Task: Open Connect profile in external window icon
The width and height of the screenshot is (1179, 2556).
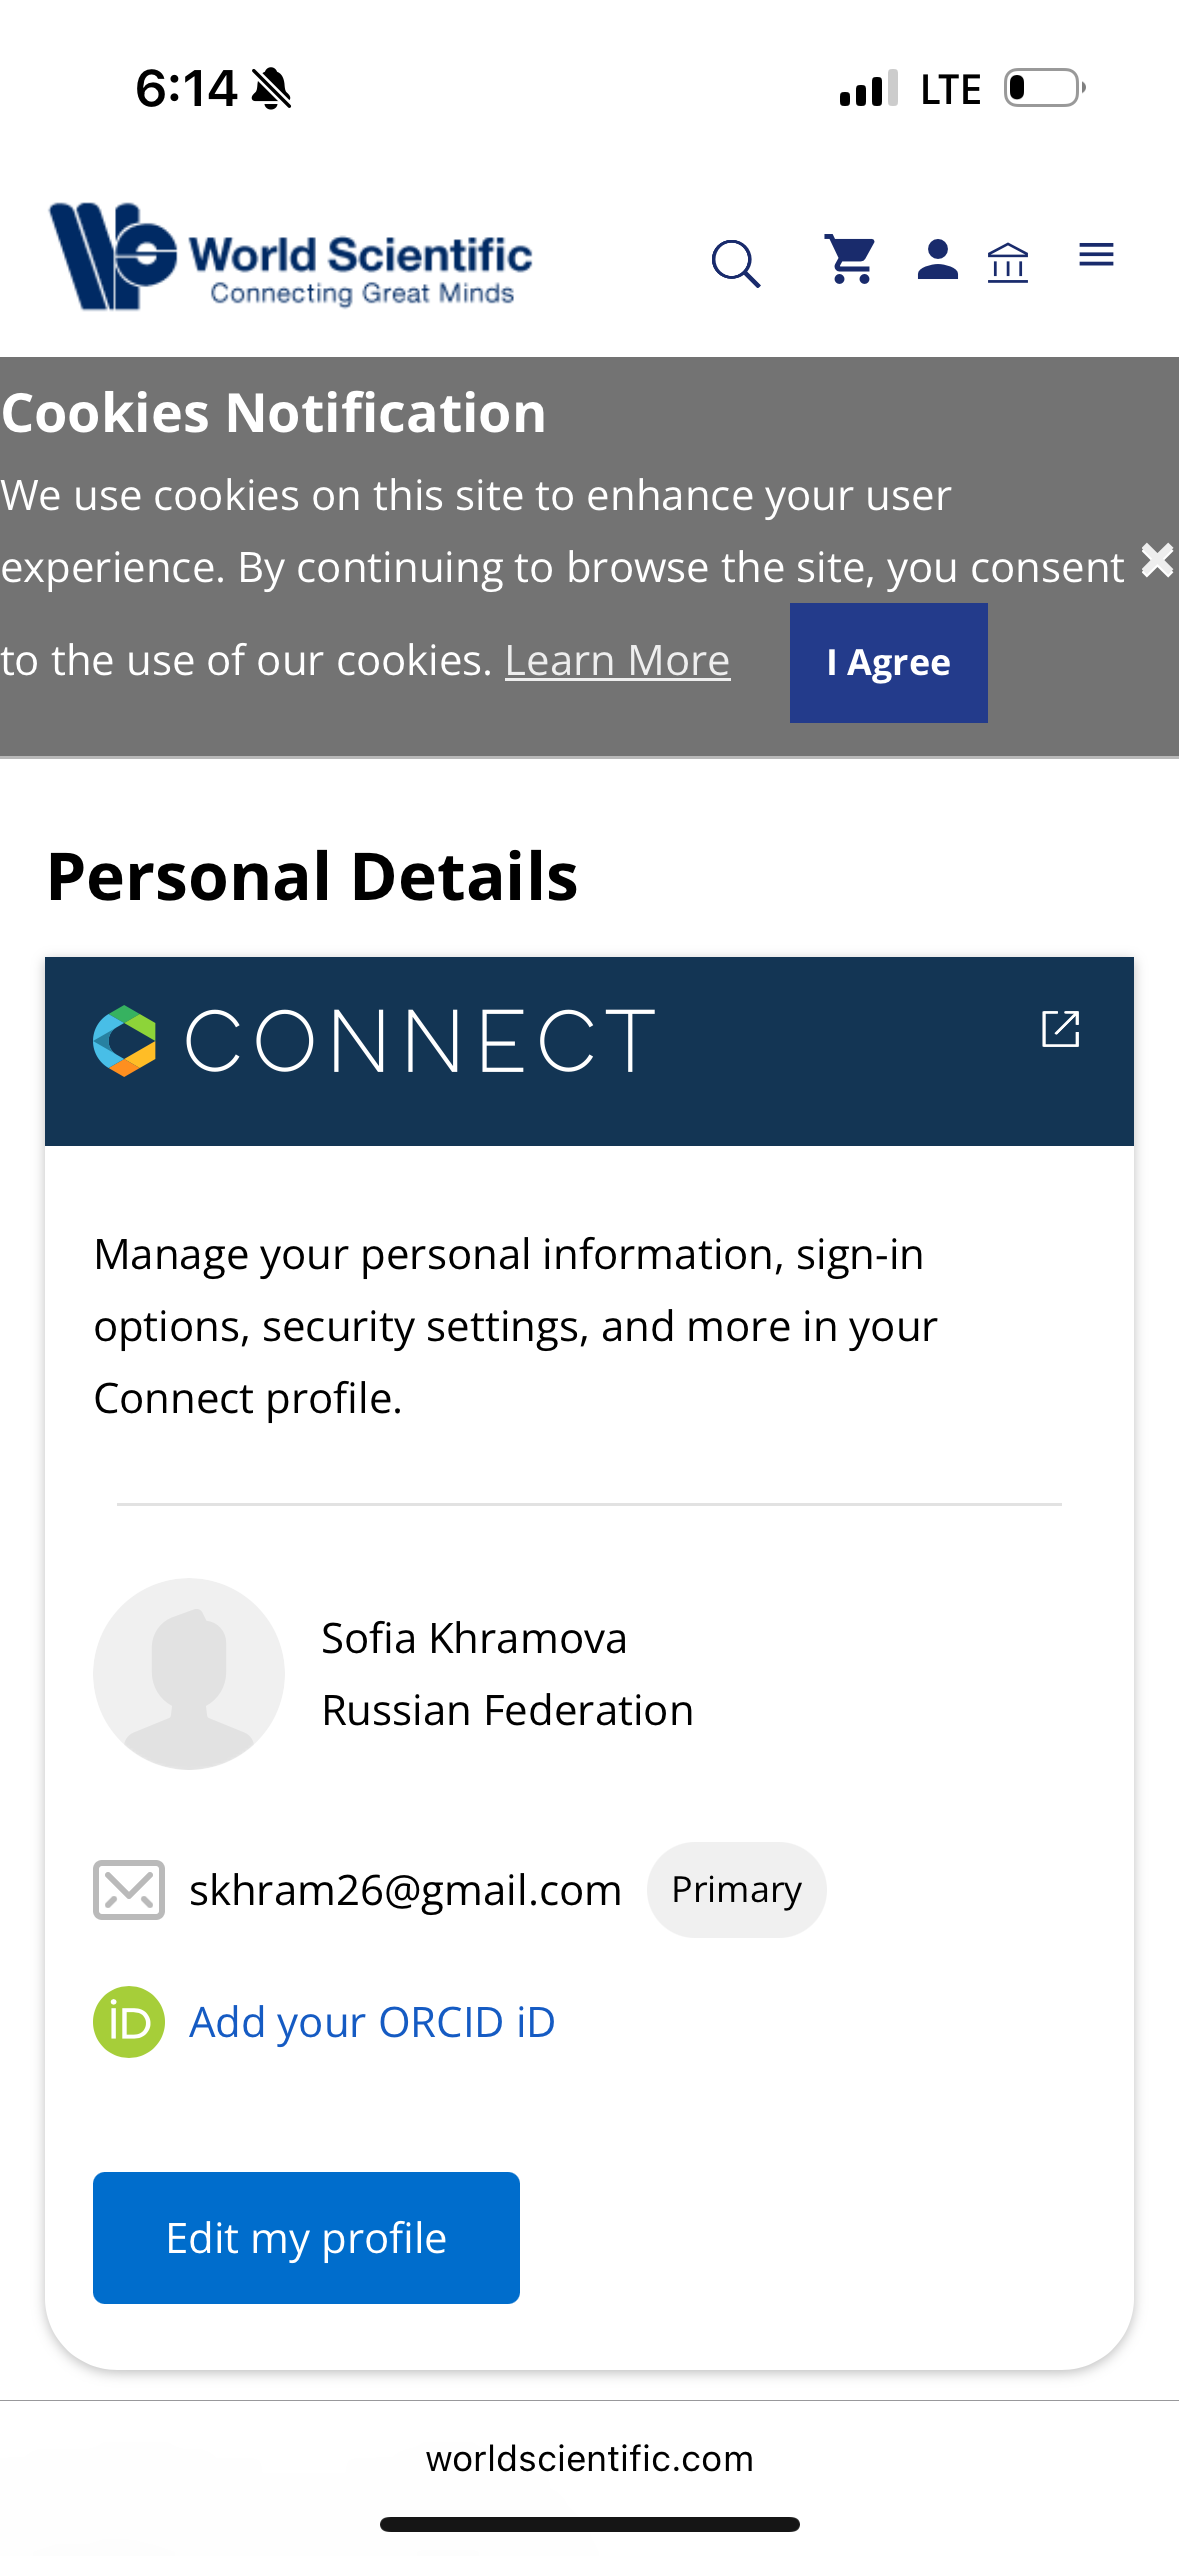Action: (1060, 1029)
